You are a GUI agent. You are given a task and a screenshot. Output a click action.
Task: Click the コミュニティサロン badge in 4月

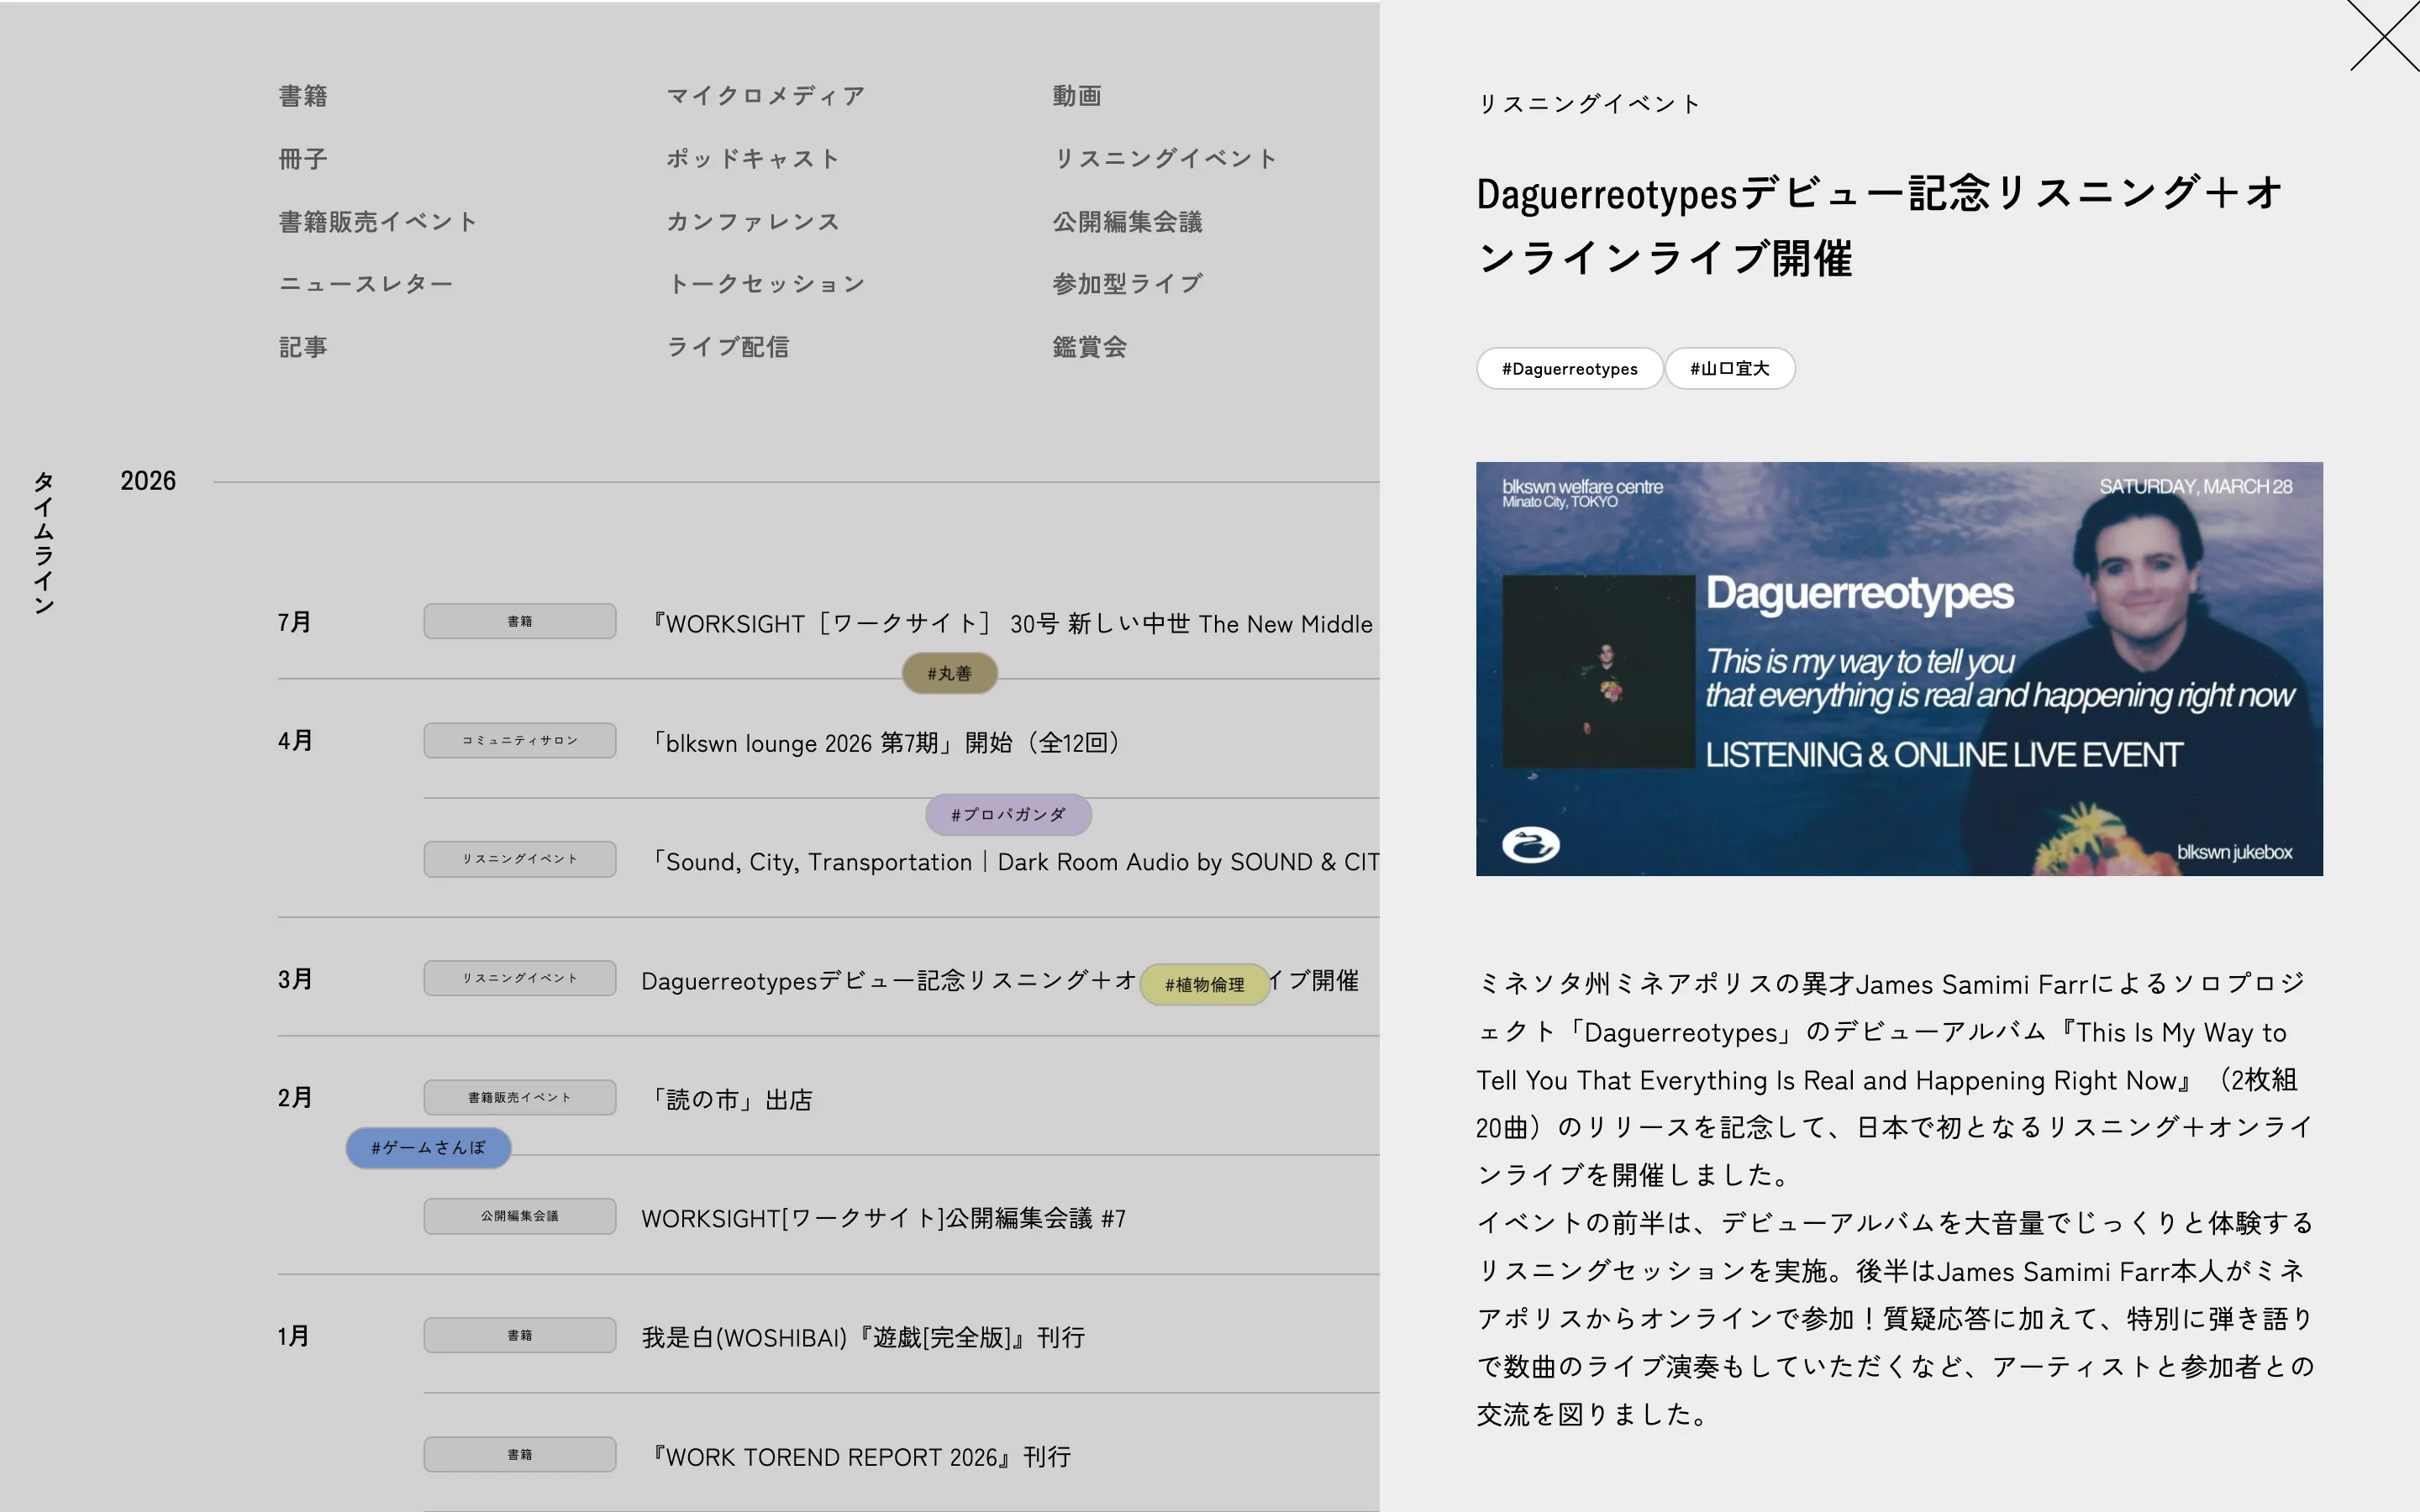click(x=520, y=741)
